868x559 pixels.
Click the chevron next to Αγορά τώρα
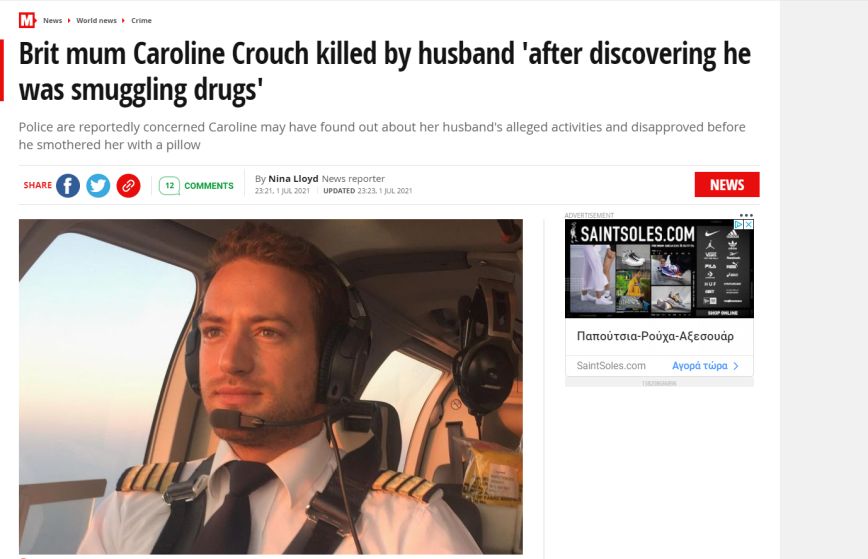(736, 366)
